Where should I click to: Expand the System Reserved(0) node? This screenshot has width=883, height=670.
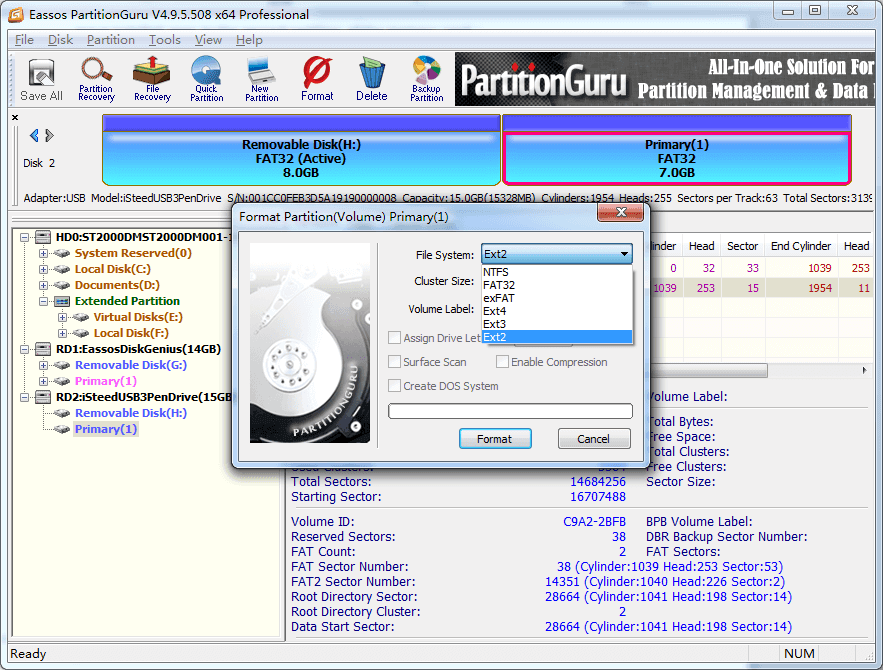43,253
